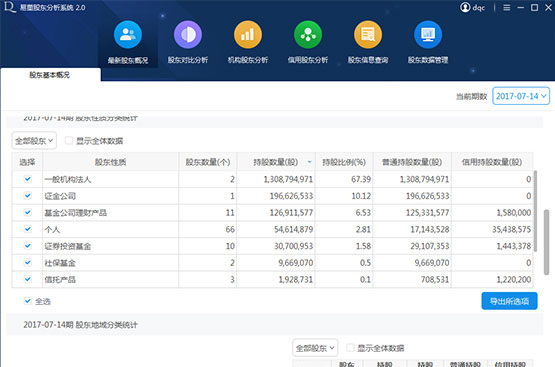Open the hamburger menu icon in title bar

[x=507, y=7]
